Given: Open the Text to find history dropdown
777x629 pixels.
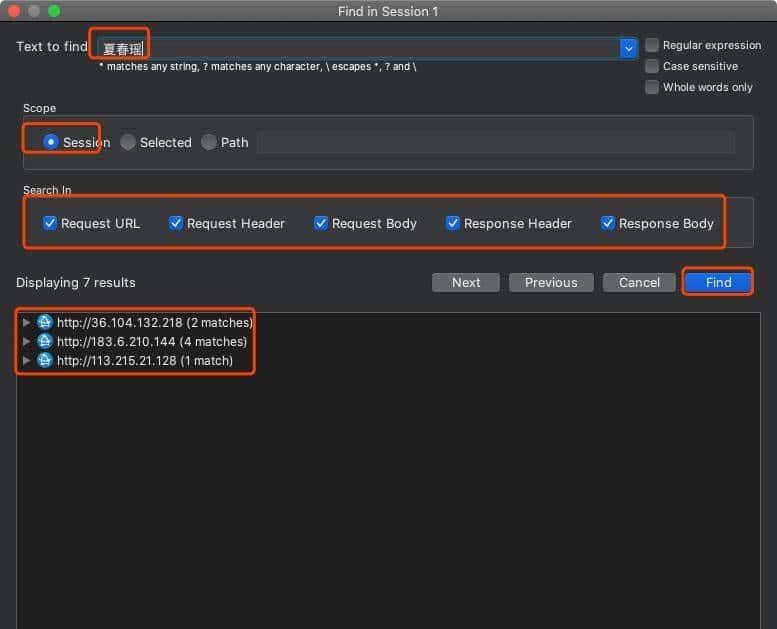Looking at the screenshot, I should coord(628,48).
